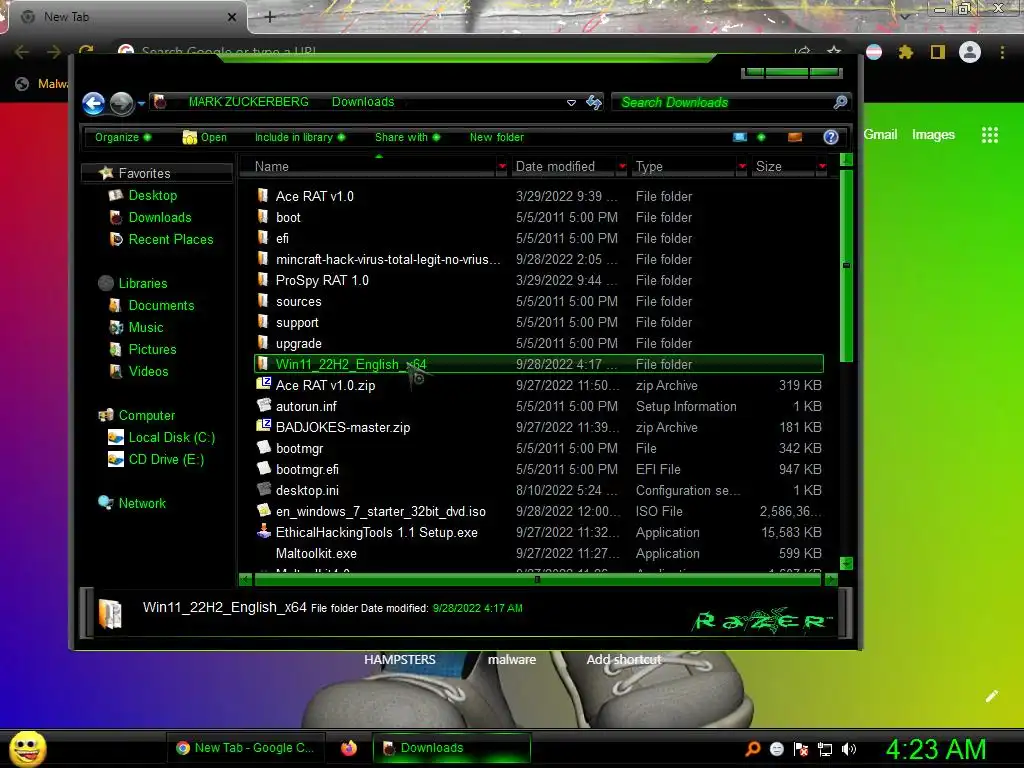This screenshot has width=1024, height=768.
Task: Select the en_windows_7_starter ISO icon
Action: point(263,510)
